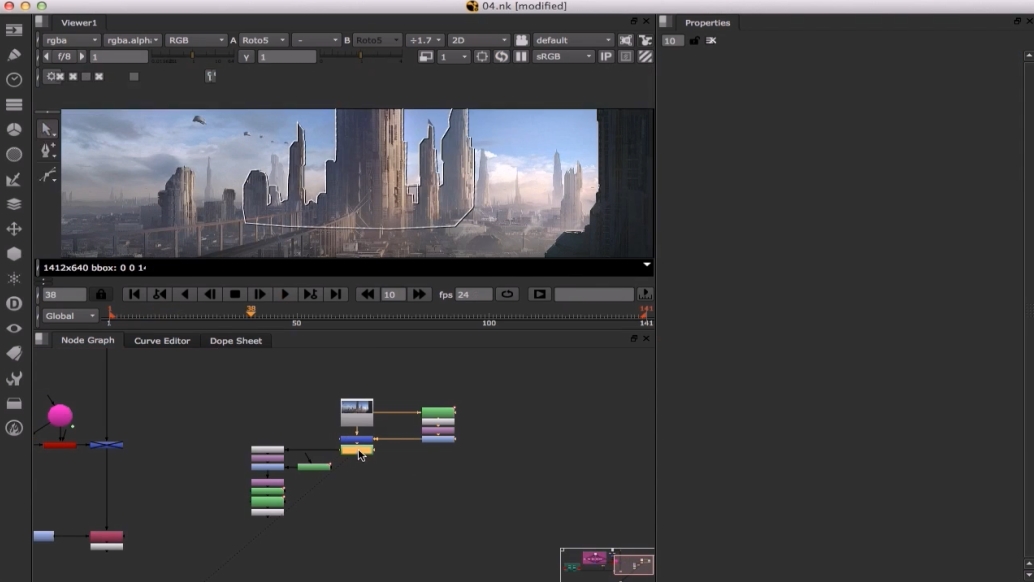The width and height of the screenshot is (1034, 582).
Task: Open the zoom ÷1.7 dropdown
Action: [425, 40]
